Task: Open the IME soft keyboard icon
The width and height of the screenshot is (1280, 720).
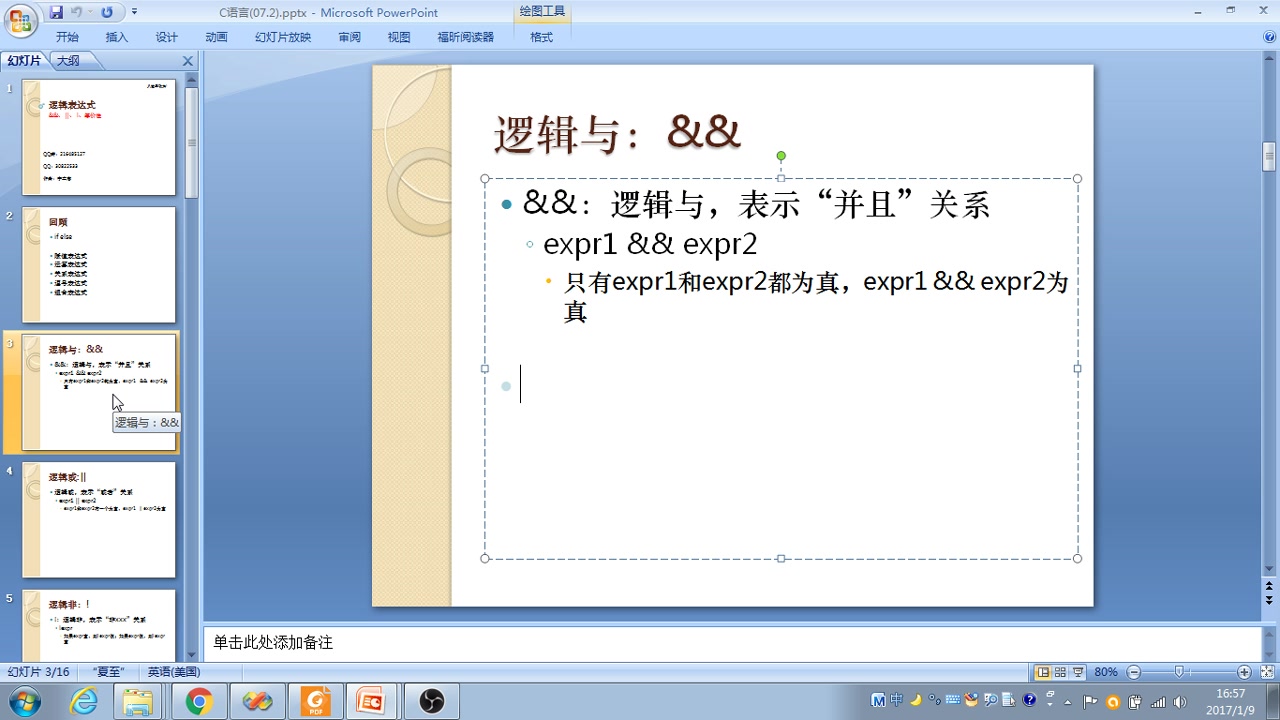Action: coord(952,701)
